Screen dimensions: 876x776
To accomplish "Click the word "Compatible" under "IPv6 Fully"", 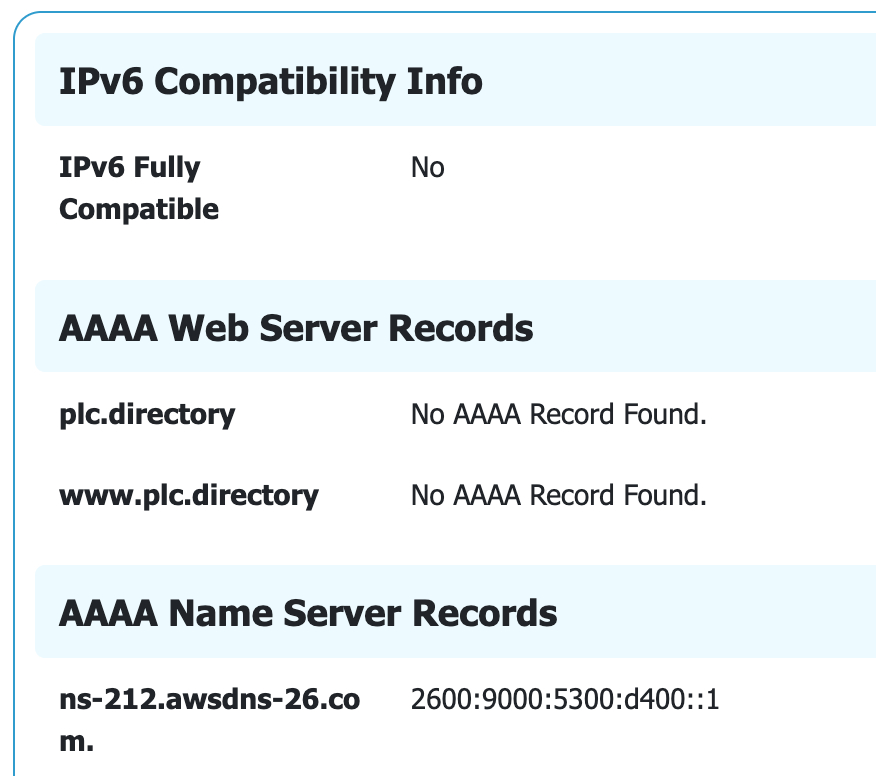I will [139, 210].
